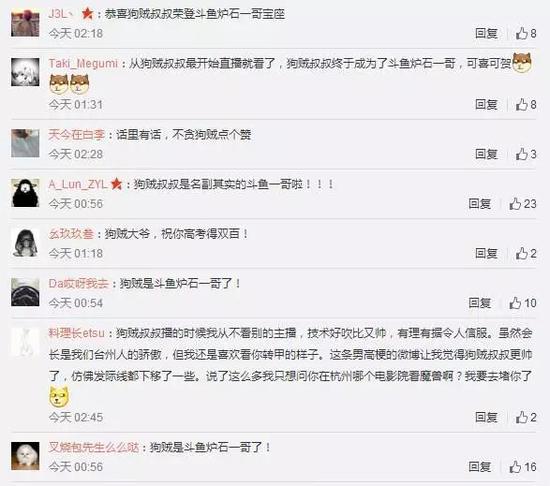Open avatar of Da哎呀我去

point(25,292)
